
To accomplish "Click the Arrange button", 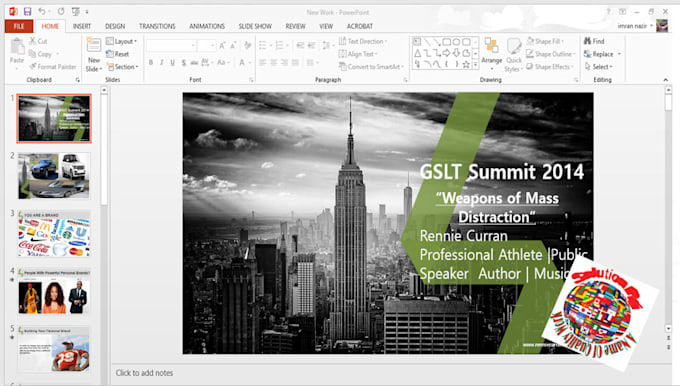I will (491, 53).
